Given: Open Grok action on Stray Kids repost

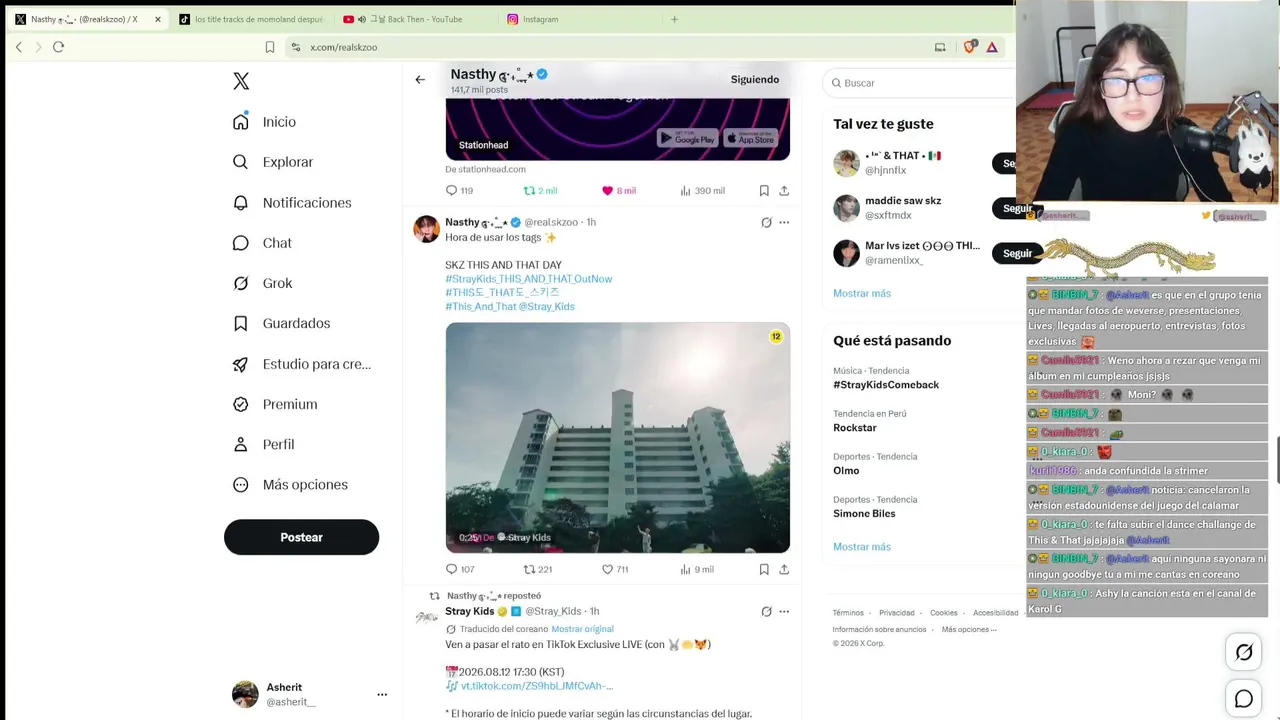Looking at the screenshot, I should coord(766,612).
